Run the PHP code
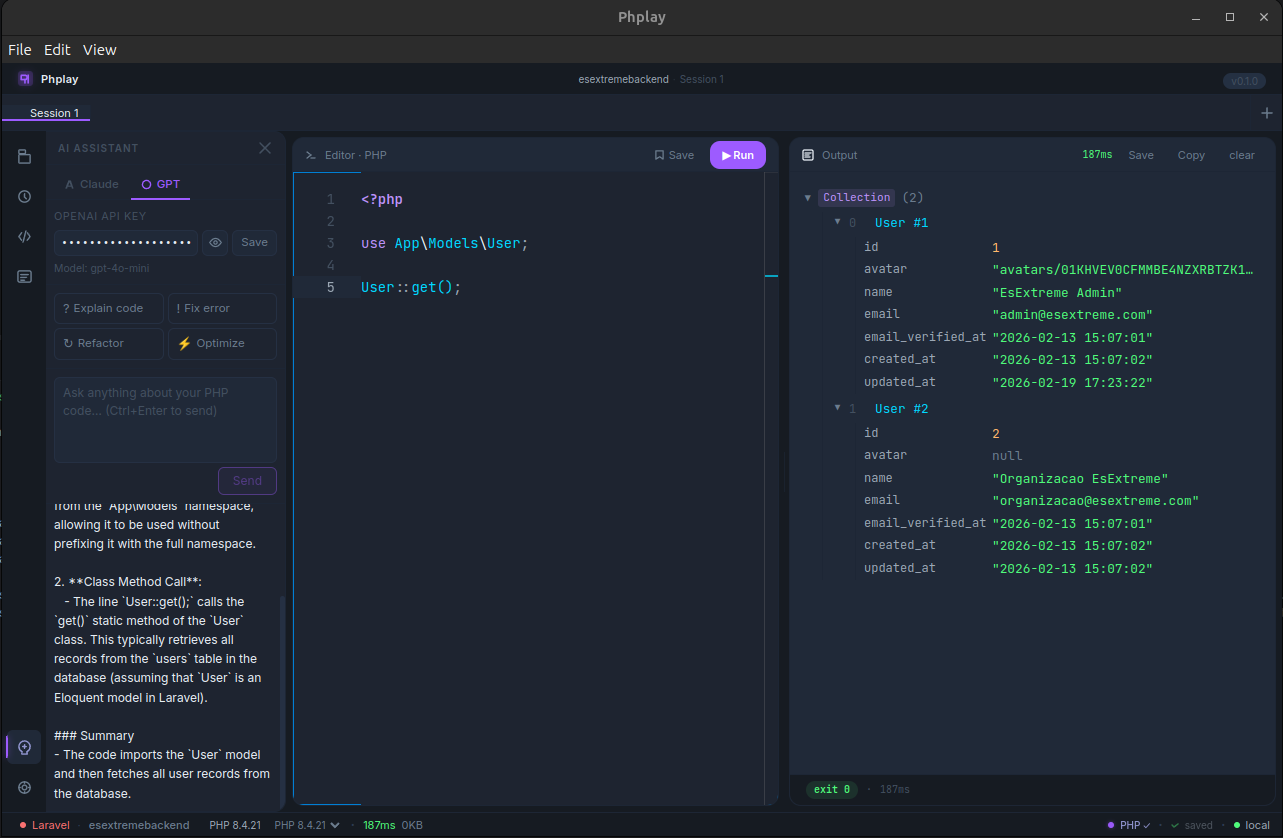 (738, 155)
